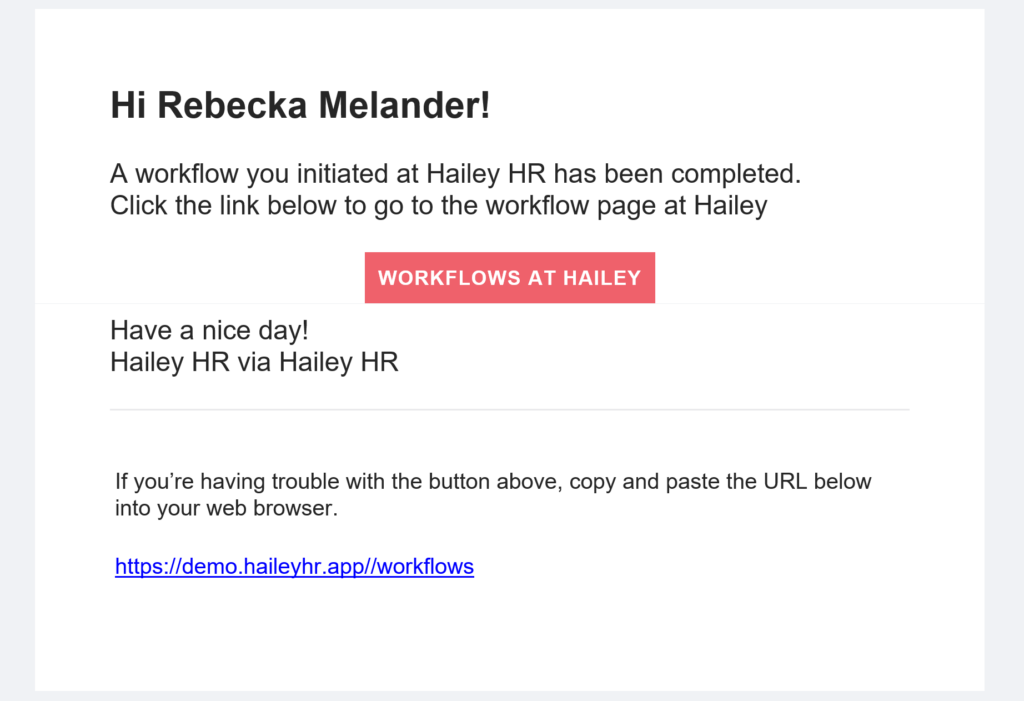Follow the demo.haileyhr.app workflows URL link
1024x701 pixels.
pos(295,566)
